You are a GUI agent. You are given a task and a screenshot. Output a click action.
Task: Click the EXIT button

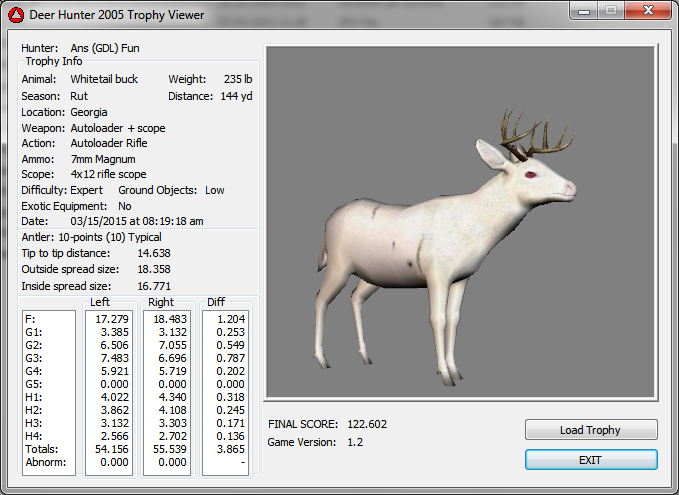(591, 459)
